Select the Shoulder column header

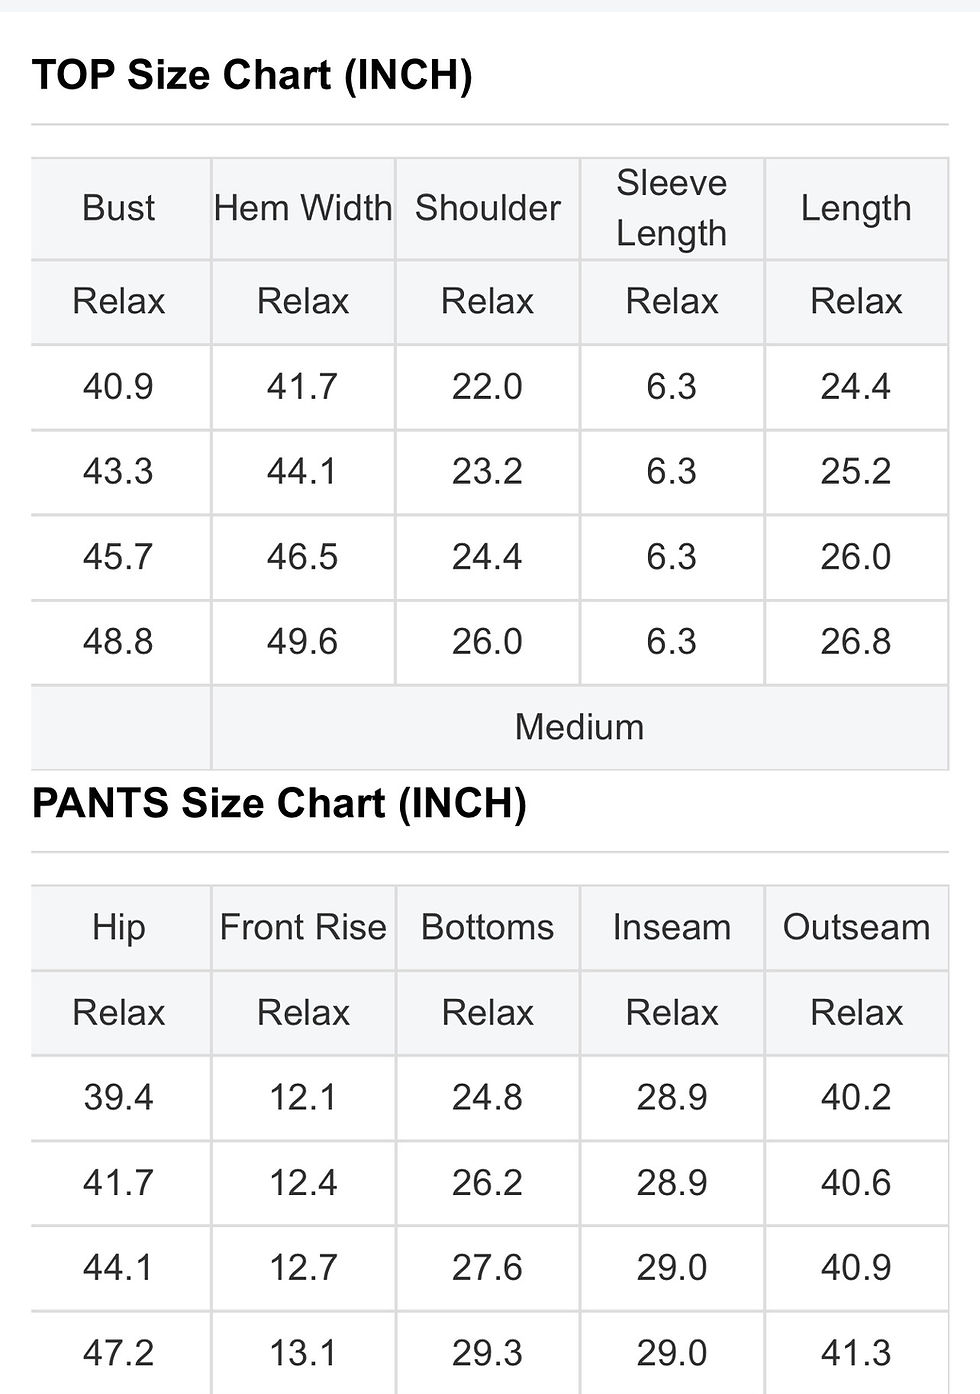click(487, 208)
